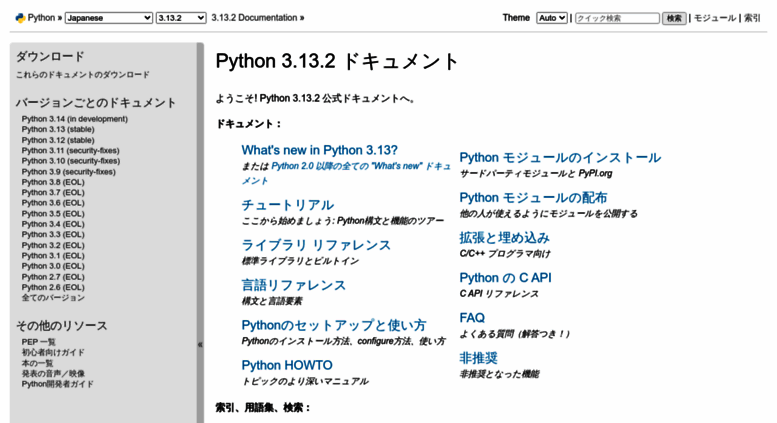777x423 pixels.
Task: Select Python 3.12 (stable) docs
Action: coord(58,140)
